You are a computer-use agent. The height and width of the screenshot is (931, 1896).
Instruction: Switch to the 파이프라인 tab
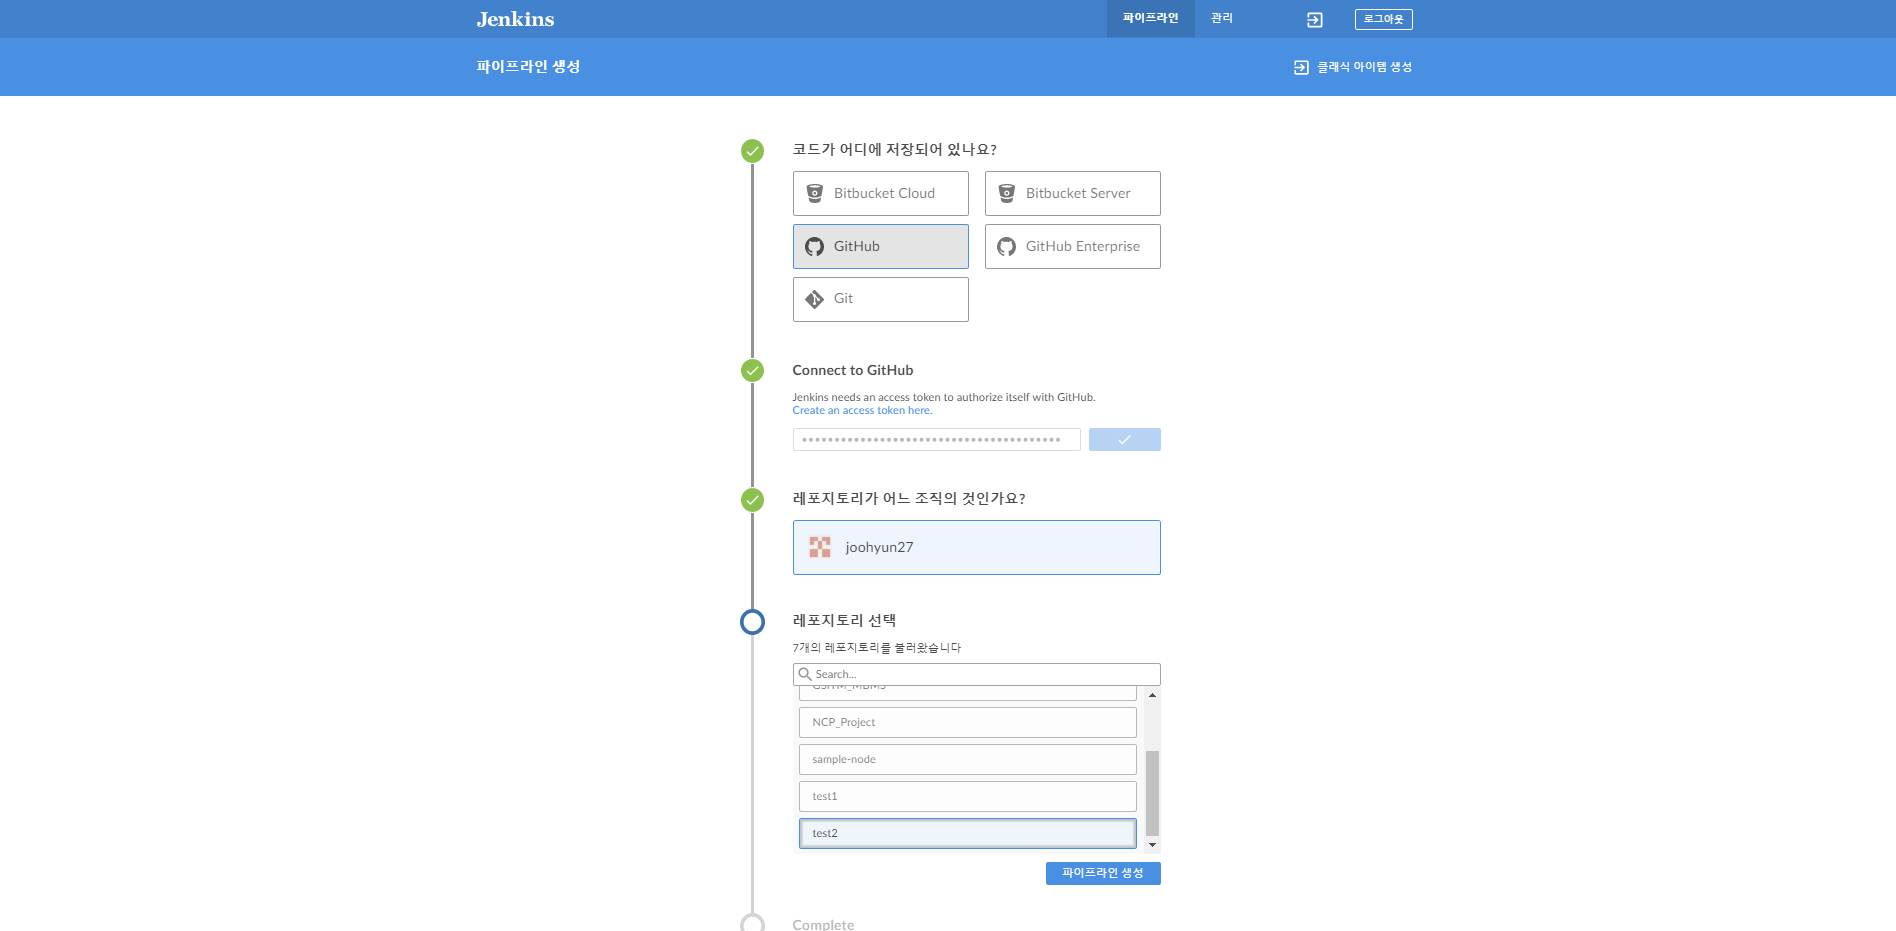1150,18
